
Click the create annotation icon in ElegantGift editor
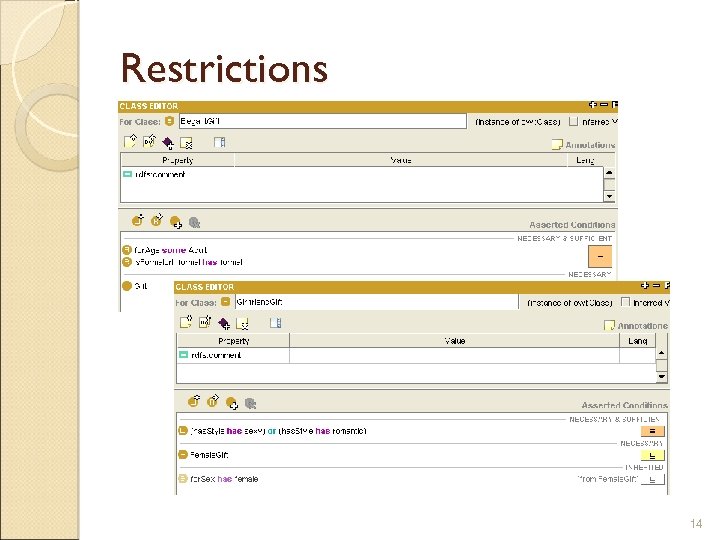tap(130, 141)
